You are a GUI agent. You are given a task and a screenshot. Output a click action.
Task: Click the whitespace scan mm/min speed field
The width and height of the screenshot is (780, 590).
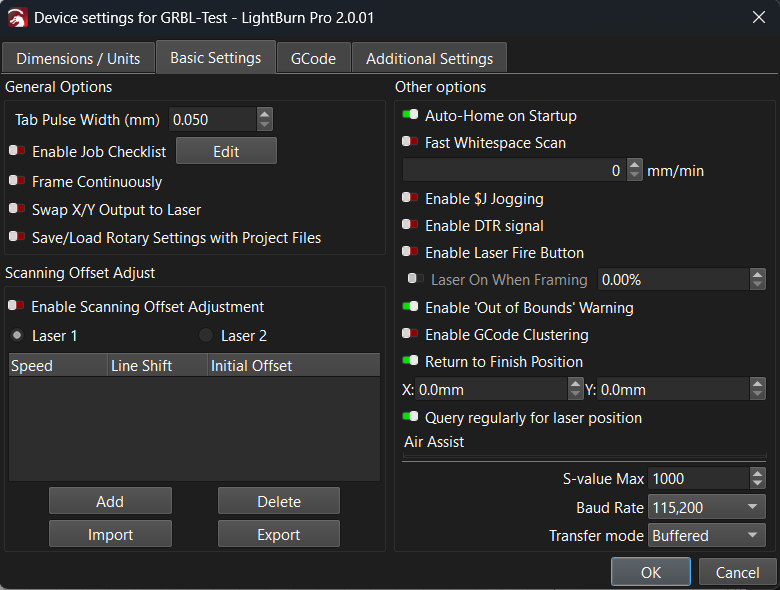coord(514,171)
